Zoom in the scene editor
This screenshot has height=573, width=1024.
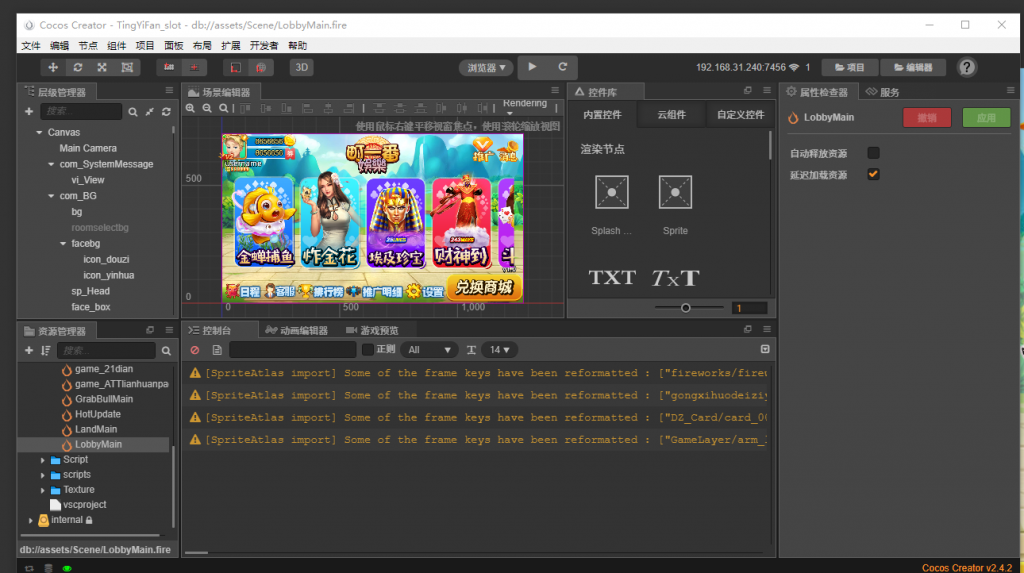[x=190, y=108]
